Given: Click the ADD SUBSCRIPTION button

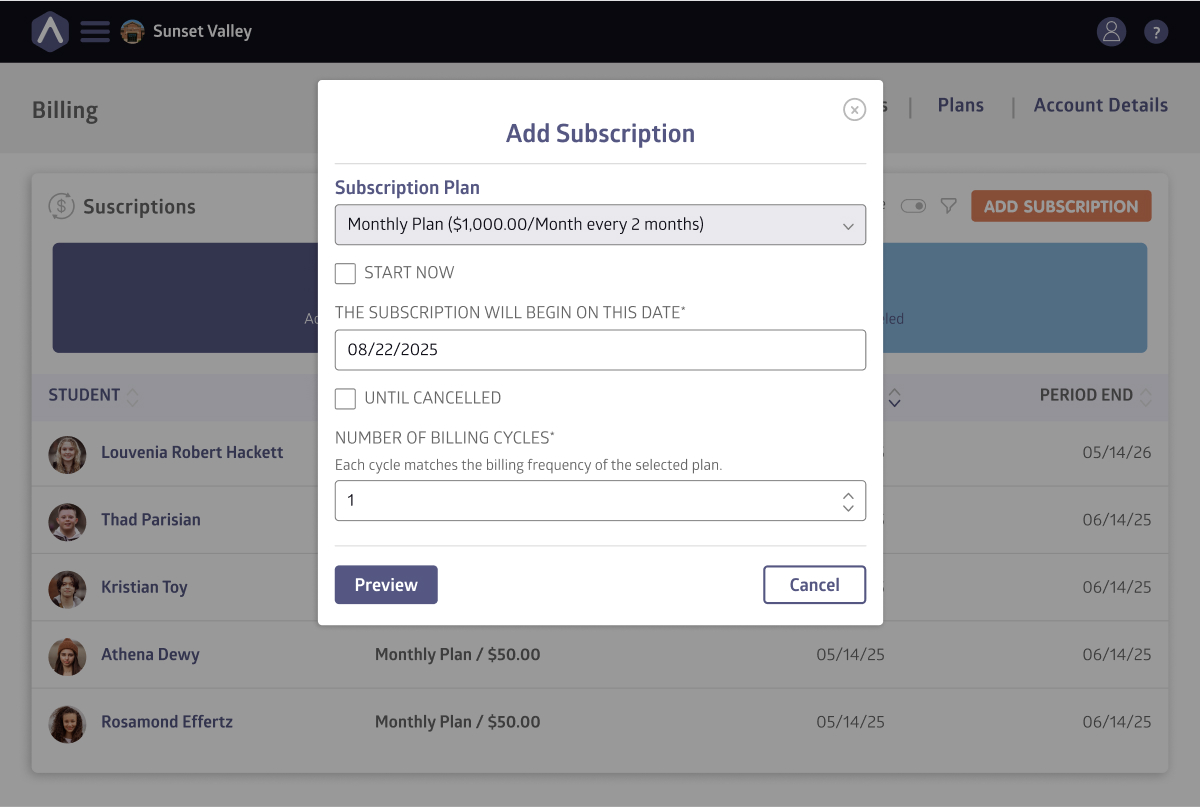Looking at the screenshot, I should (x=1061, y=206).
